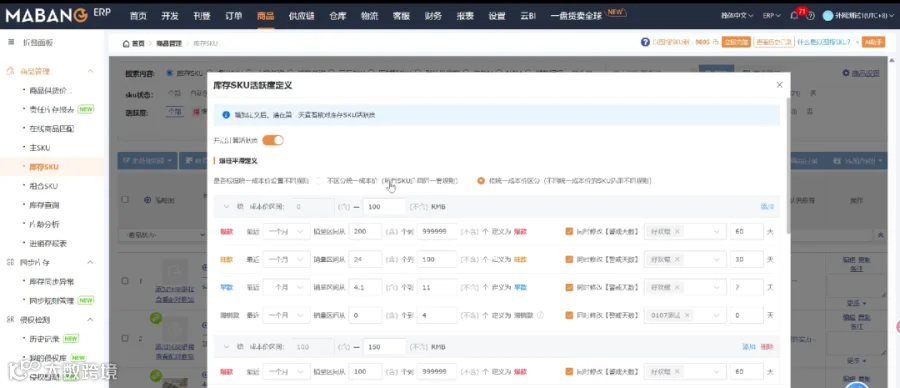Click 什么是以图搜SKU? link
Image resolution: width=900 pixels, height=388 pixels.
point(824,42)
